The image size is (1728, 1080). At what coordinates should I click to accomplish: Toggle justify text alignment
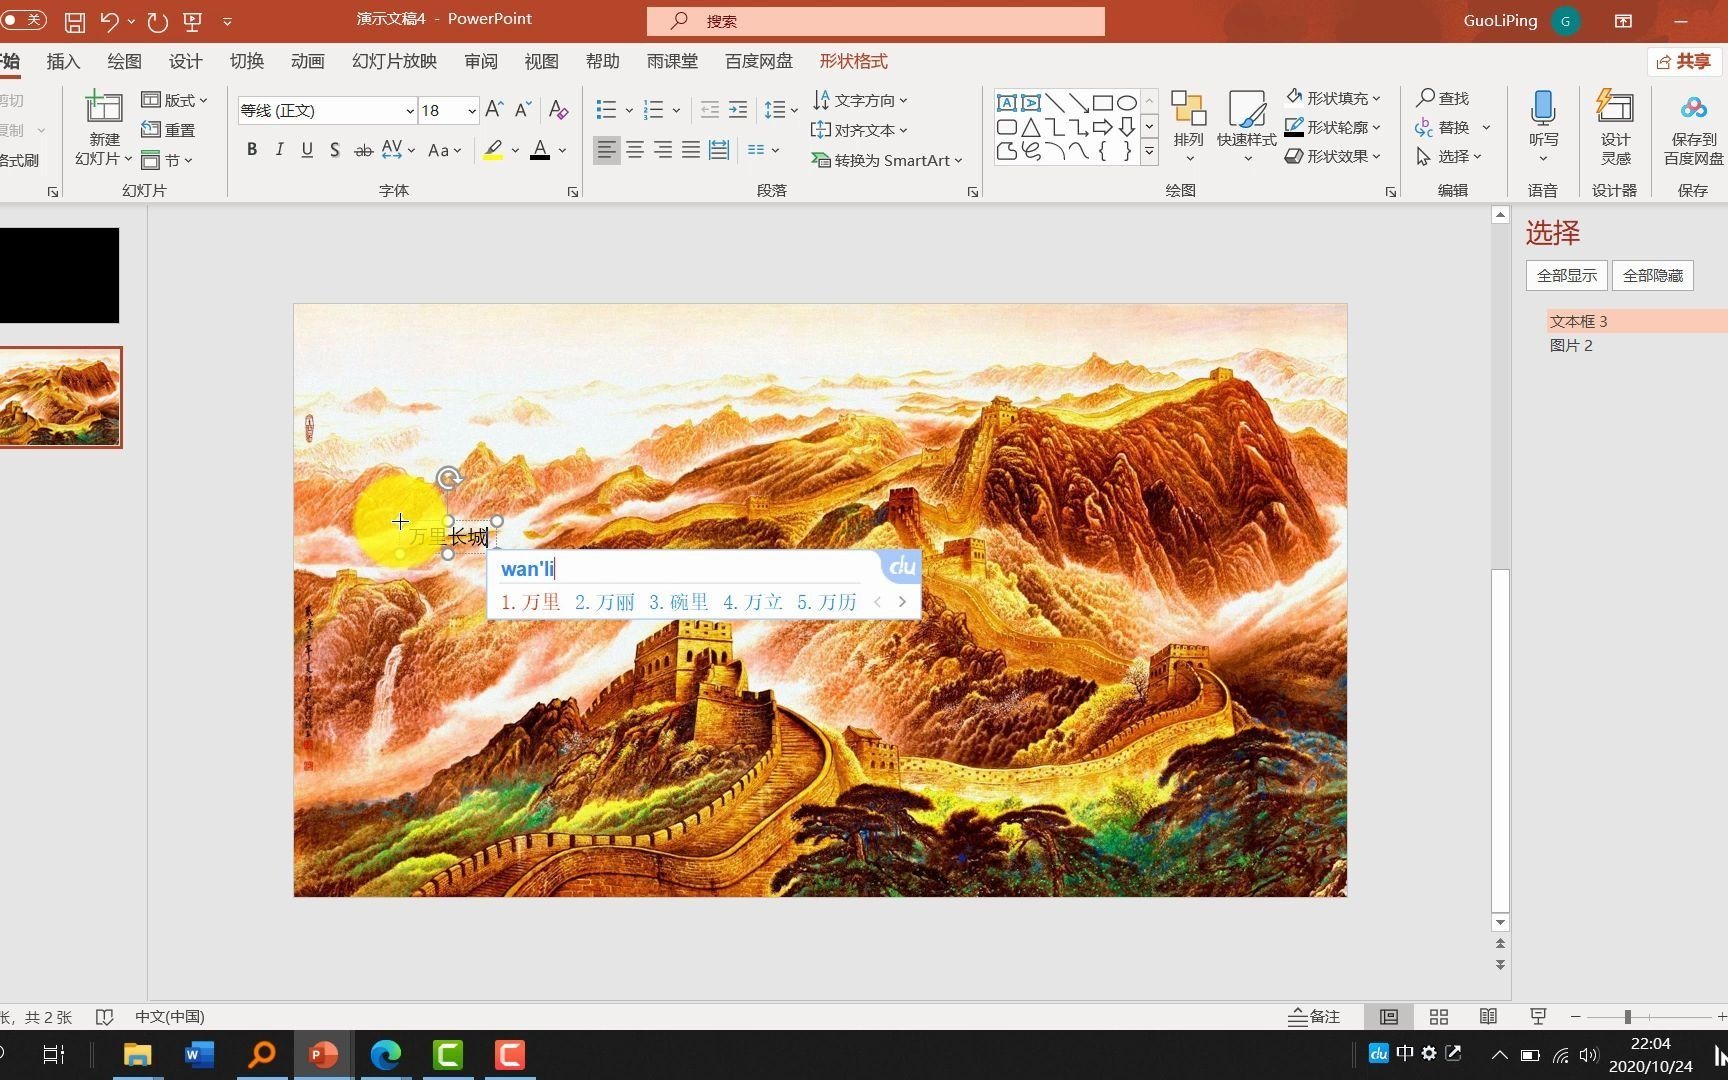coord(691,150)
